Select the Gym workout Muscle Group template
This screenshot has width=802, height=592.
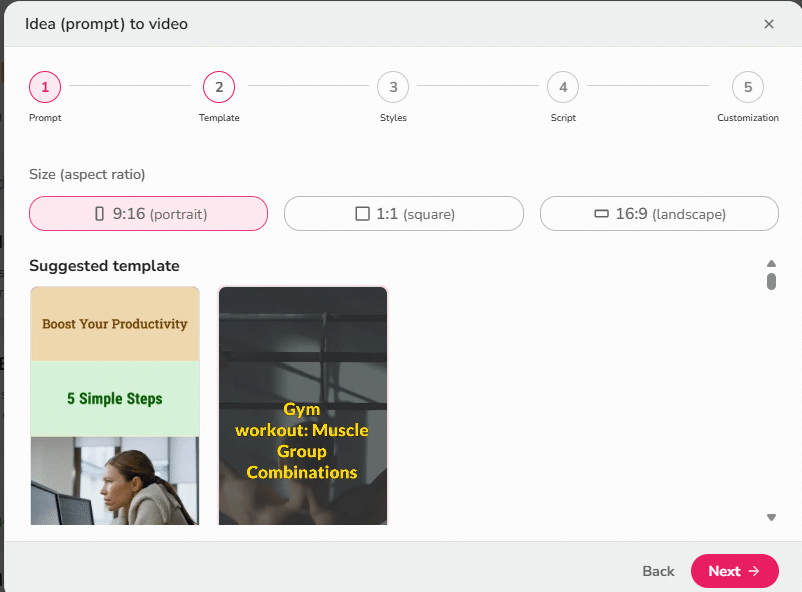point(302,405)
